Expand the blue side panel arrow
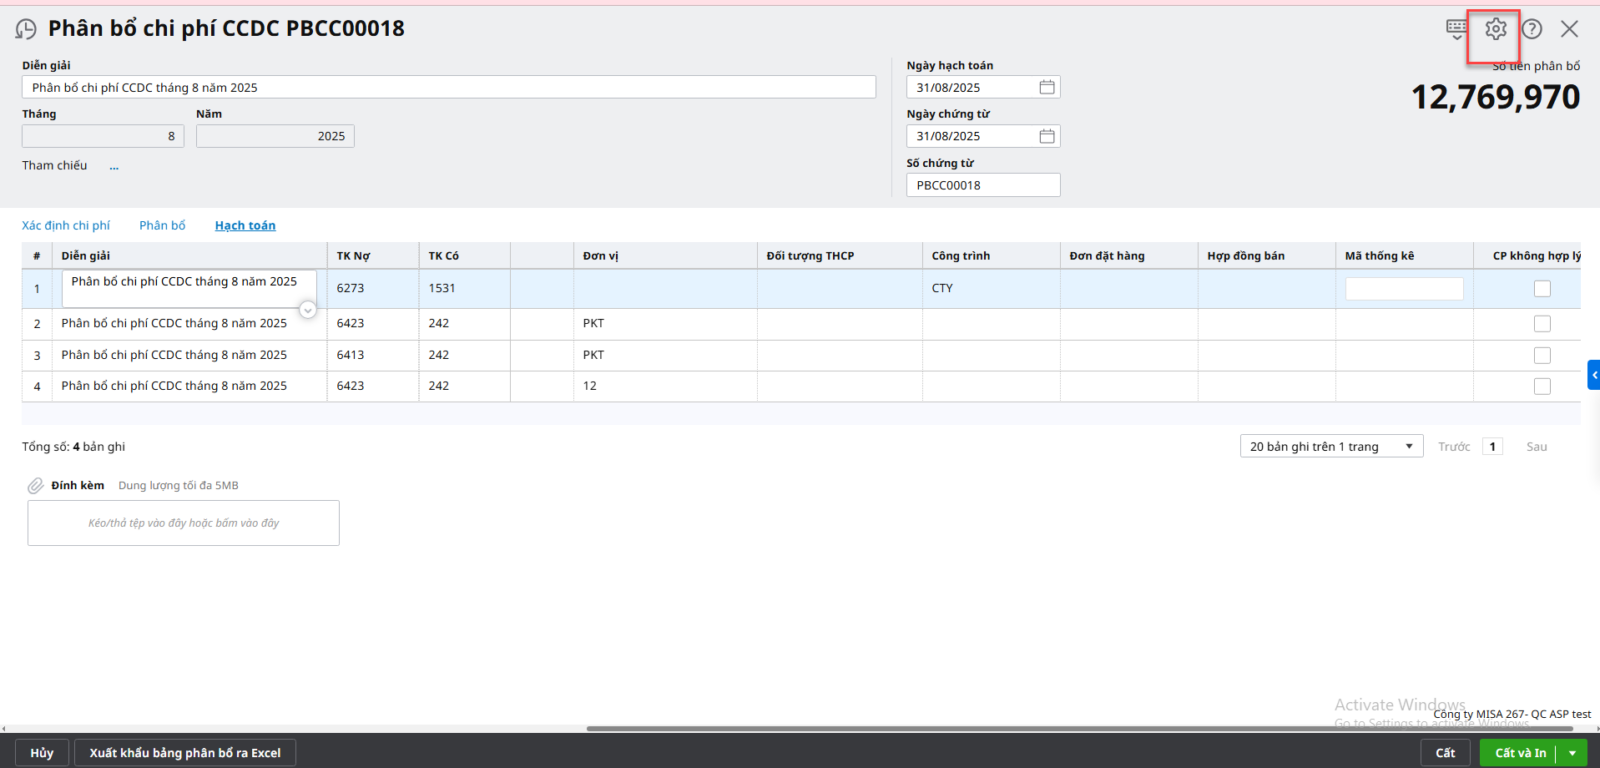Image resolution: width=1600 pixels, height=768 pixels. 1594,375
